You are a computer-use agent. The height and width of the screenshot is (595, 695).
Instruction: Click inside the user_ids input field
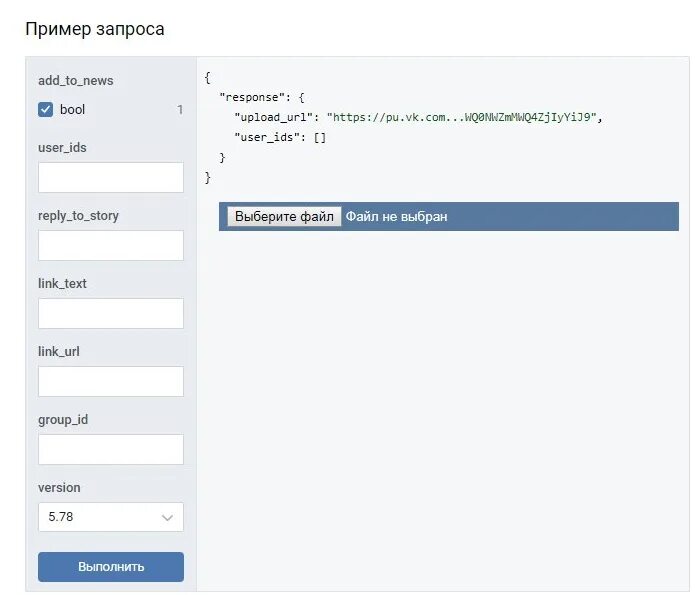(111, 178)
